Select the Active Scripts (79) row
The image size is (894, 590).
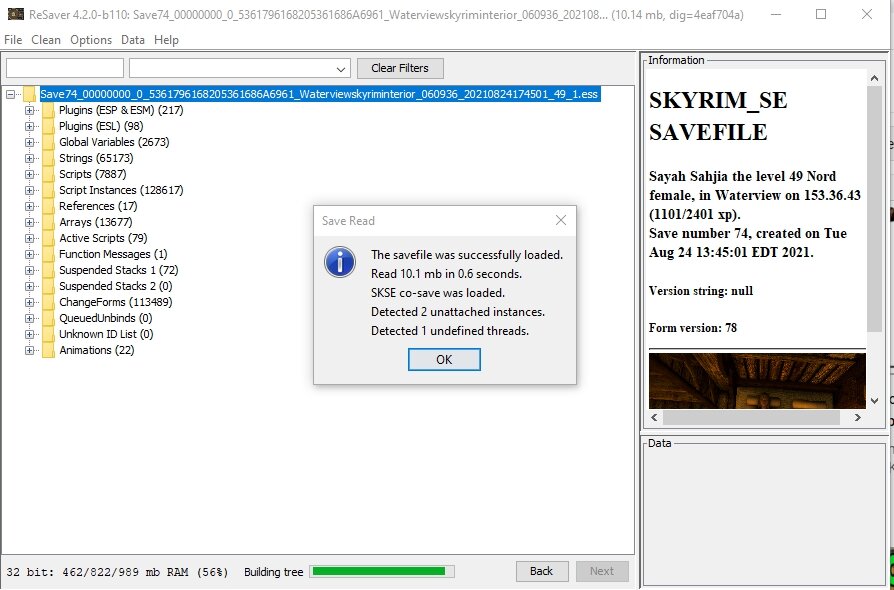tap(103, 238)
